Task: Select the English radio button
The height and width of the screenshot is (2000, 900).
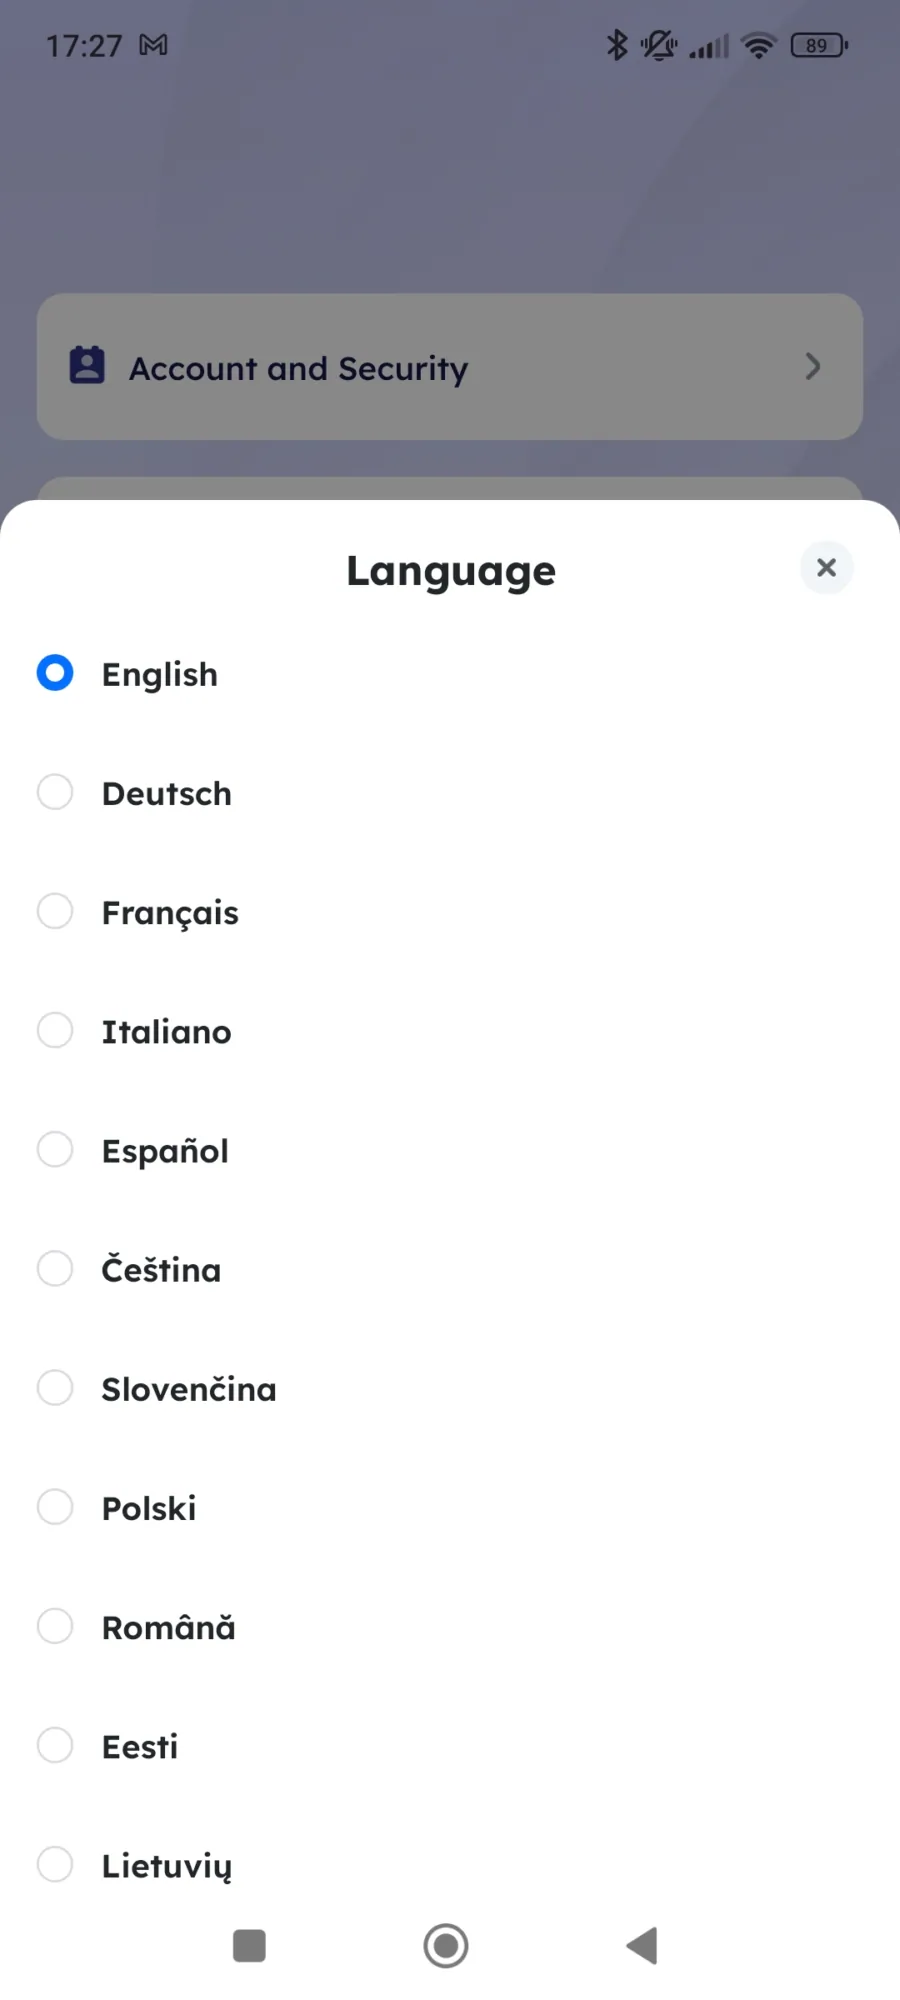Action: point(55,673)
